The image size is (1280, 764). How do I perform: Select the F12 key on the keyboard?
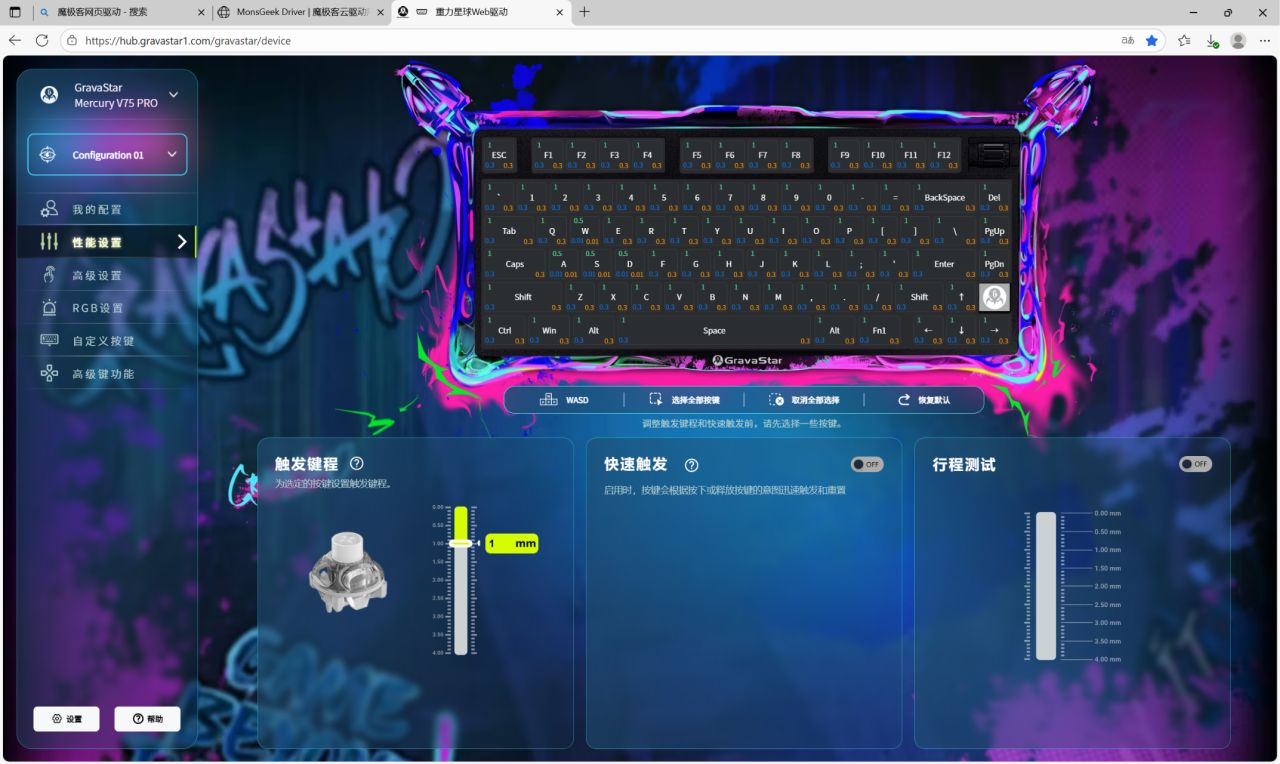(944, 155)
